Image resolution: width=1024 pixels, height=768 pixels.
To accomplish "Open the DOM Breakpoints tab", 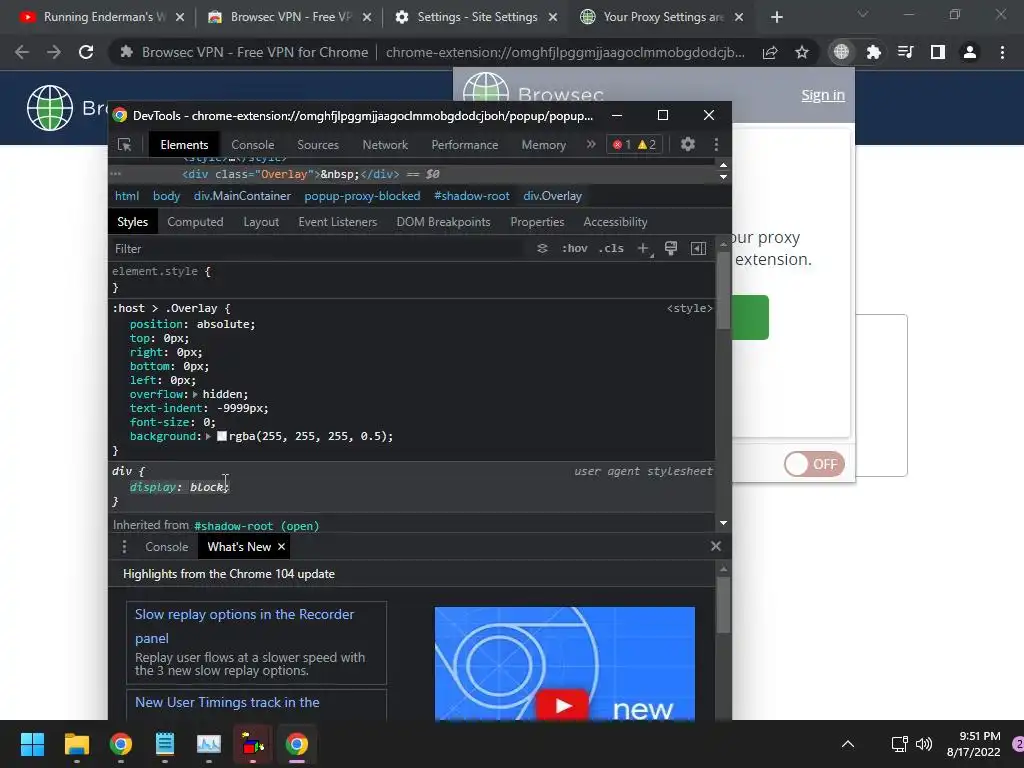I will pyautogui.click(x=443, y=222).
